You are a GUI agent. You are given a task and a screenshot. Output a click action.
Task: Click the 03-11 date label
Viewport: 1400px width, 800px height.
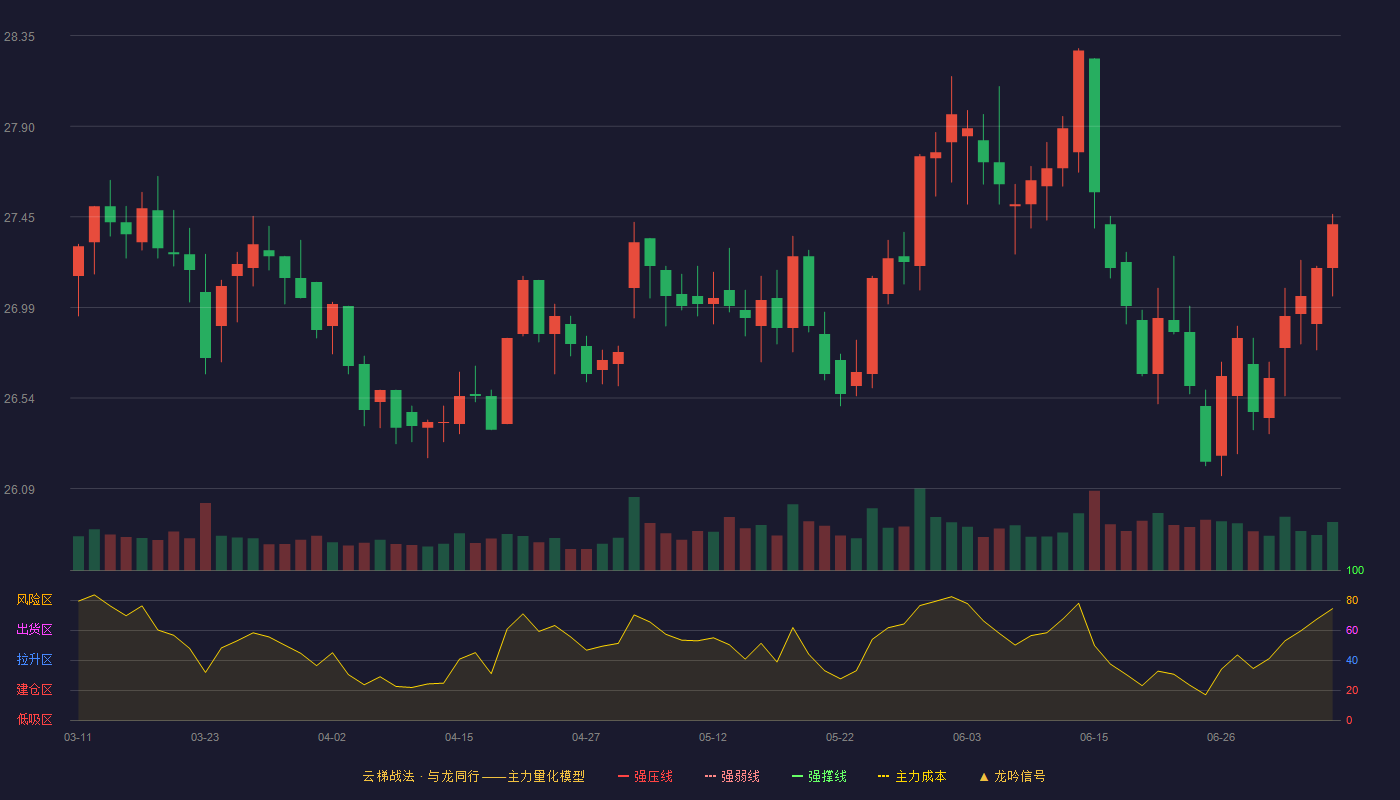pos(78,737)
